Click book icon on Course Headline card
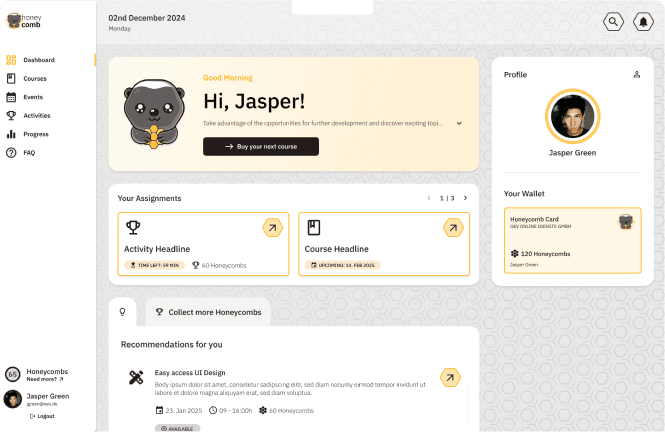 click(x=314, y=227)
